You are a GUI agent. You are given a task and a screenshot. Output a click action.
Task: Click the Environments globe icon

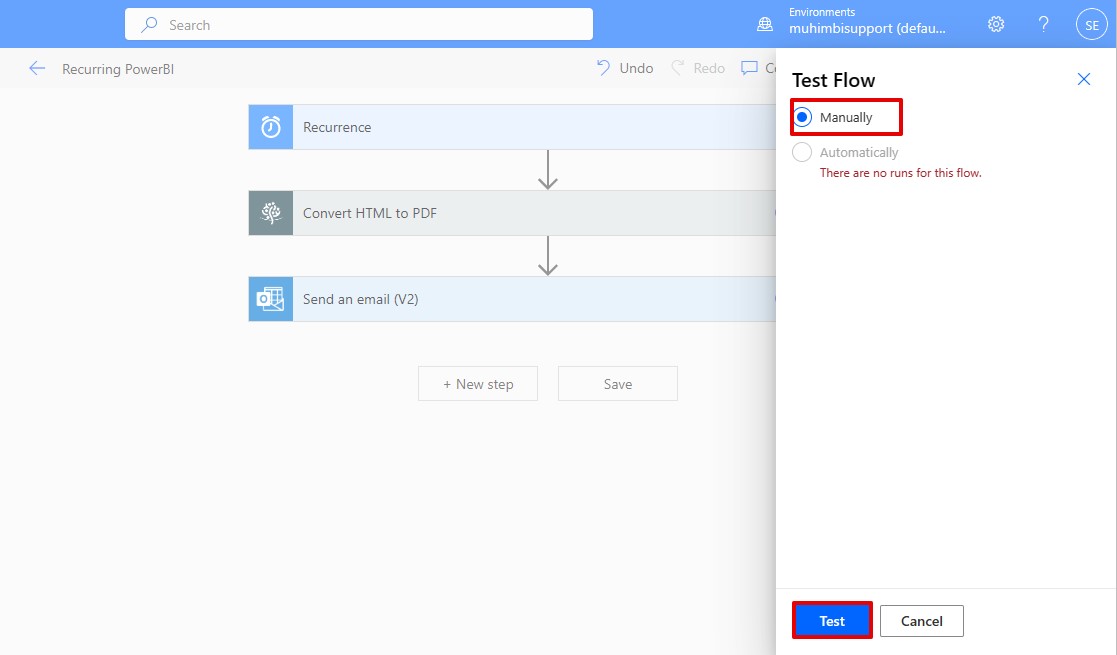coord(765,25)
